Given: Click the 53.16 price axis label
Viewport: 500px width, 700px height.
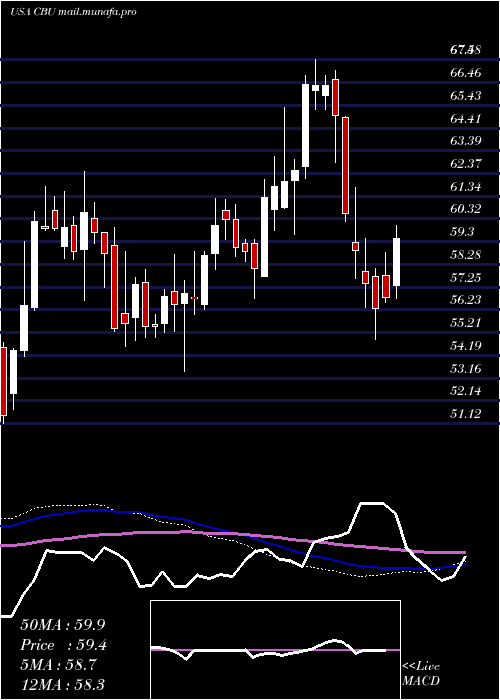Looking at the screenshot, I should [x=466, y=369].
